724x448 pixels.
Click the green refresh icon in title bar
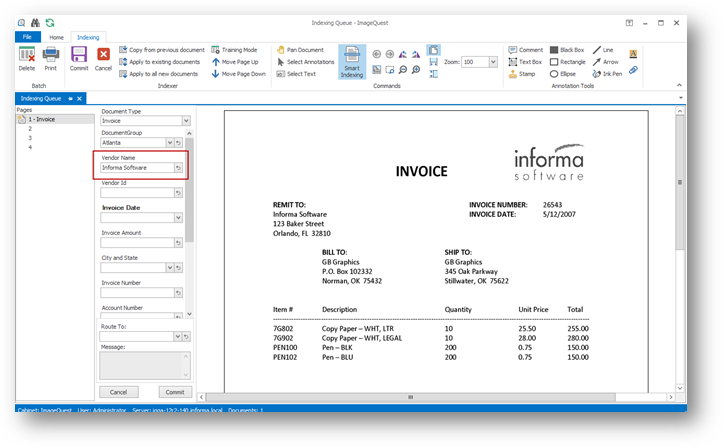click(50, 23)
